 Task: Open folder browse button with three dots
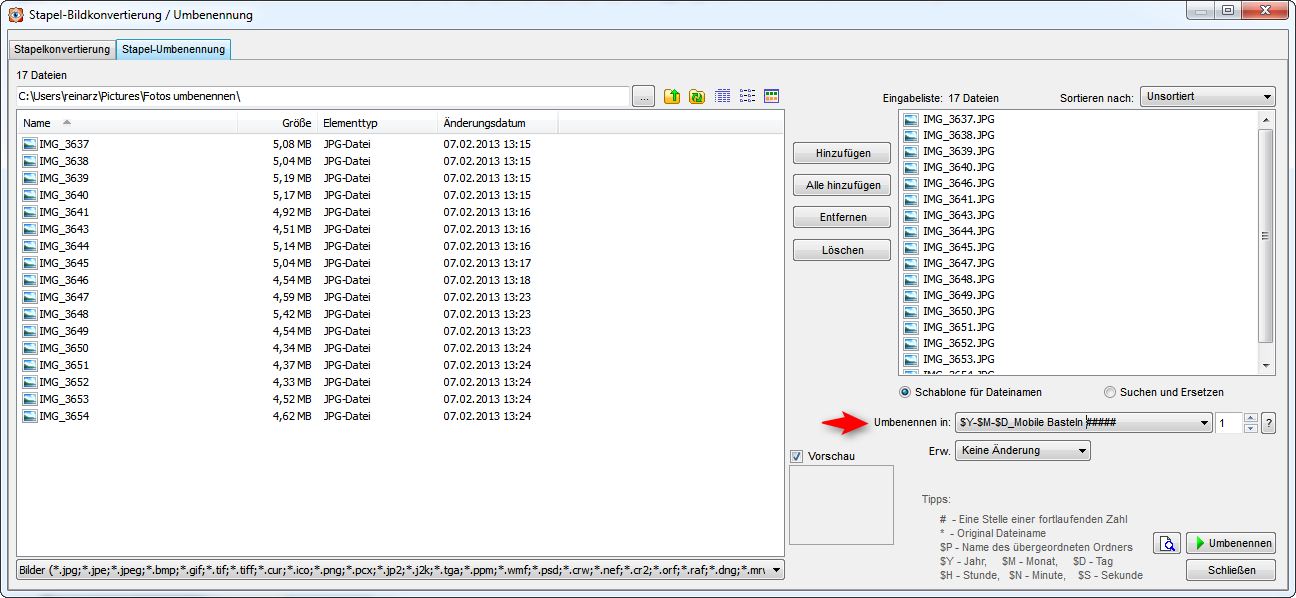pyautogui.click(x=644, y=96)
